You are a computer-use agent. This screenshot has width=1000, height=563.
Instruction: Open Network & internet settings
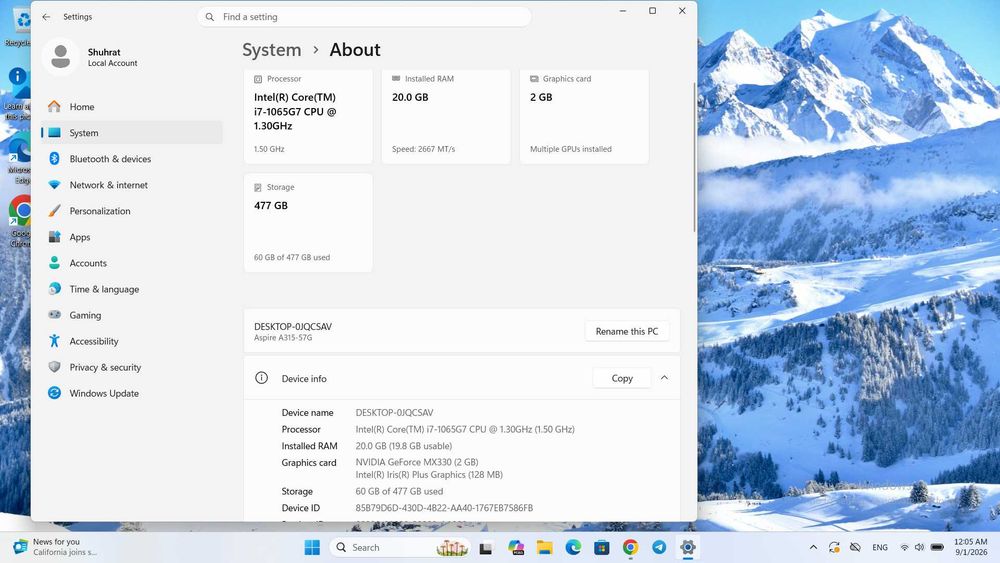132,185
